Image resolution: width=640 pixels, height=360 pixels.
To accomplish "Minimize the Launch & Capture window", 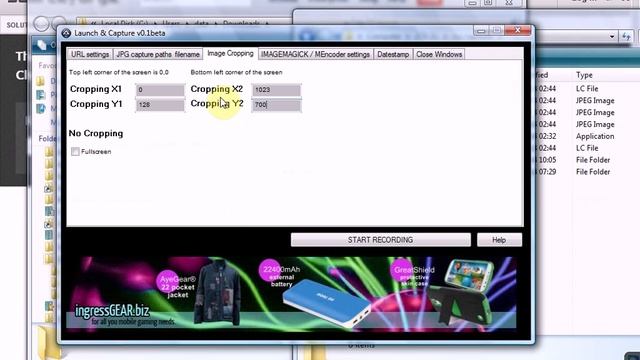I will [x=481, y=31].
